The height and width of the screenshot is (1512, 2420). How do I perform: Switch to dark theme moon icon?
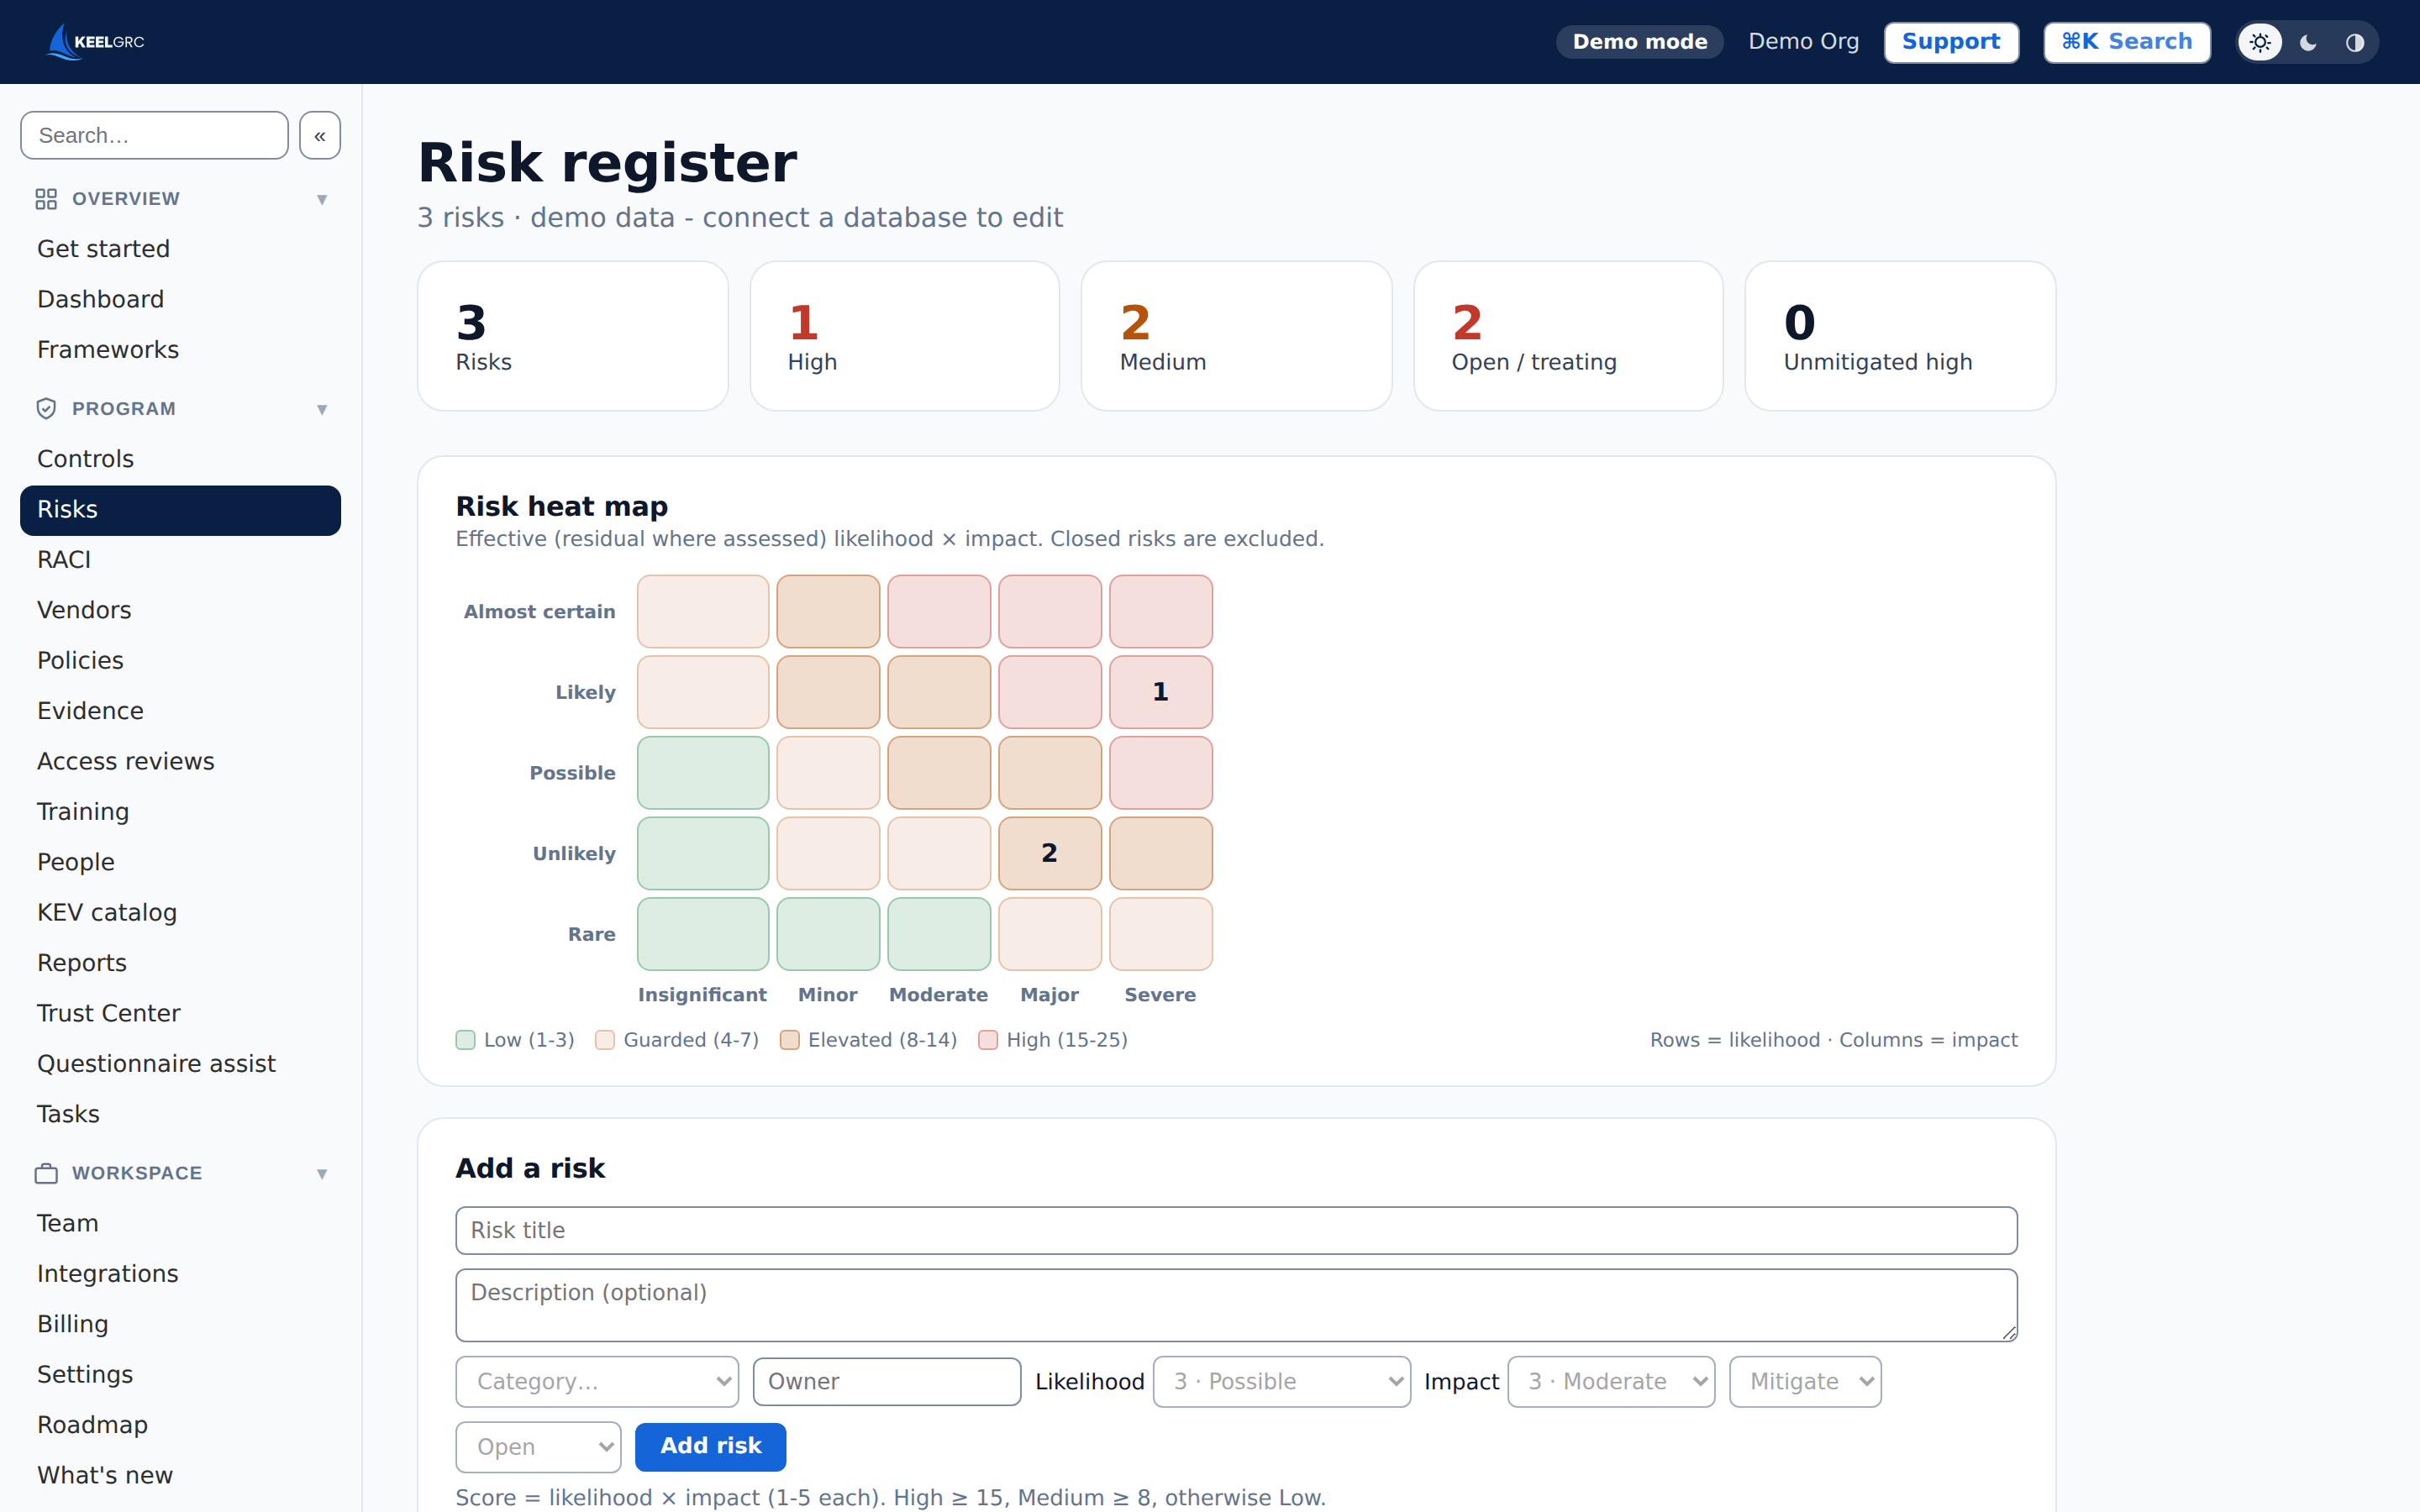tap(2308, 42)
